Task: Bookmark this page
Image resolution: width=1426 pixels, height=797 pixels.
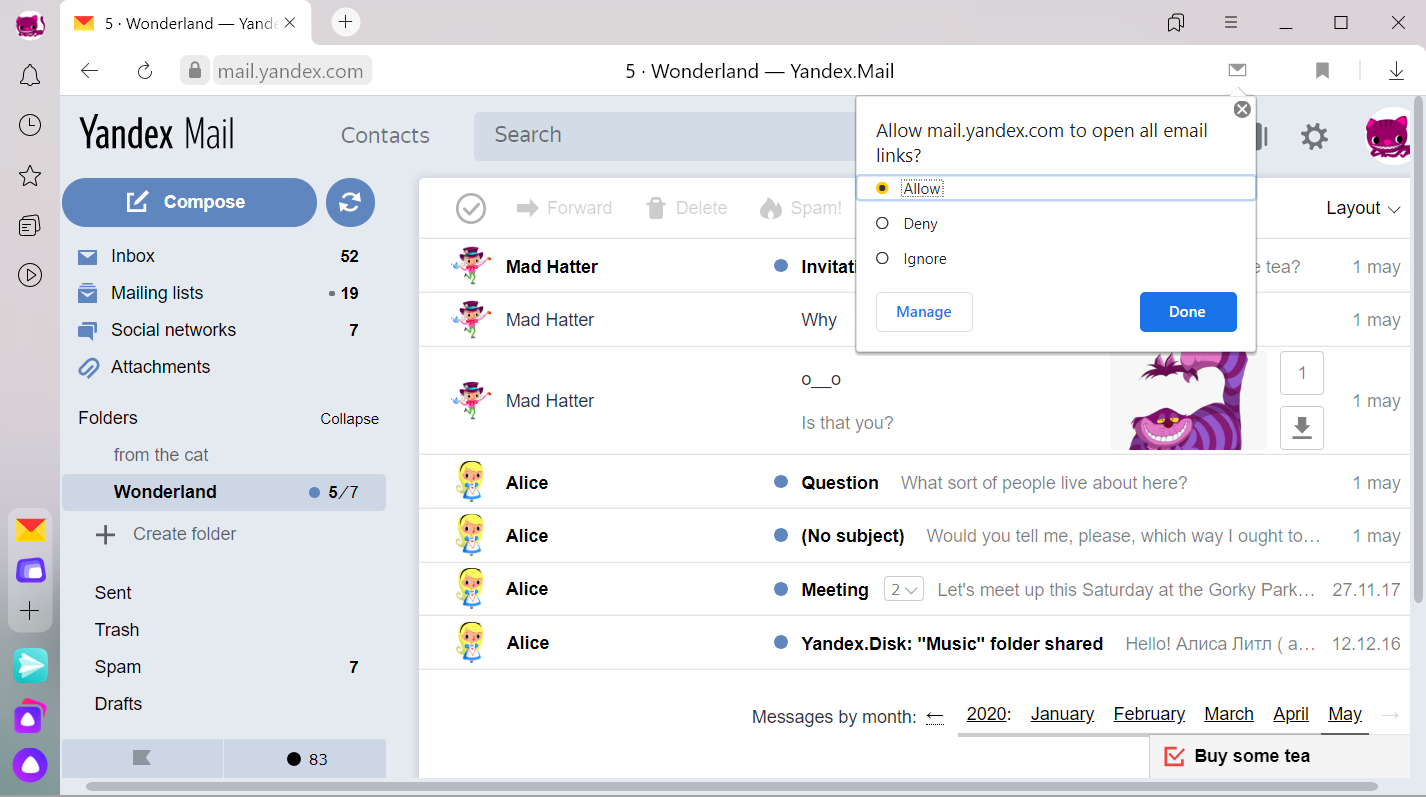Action: click(1322, 70)
